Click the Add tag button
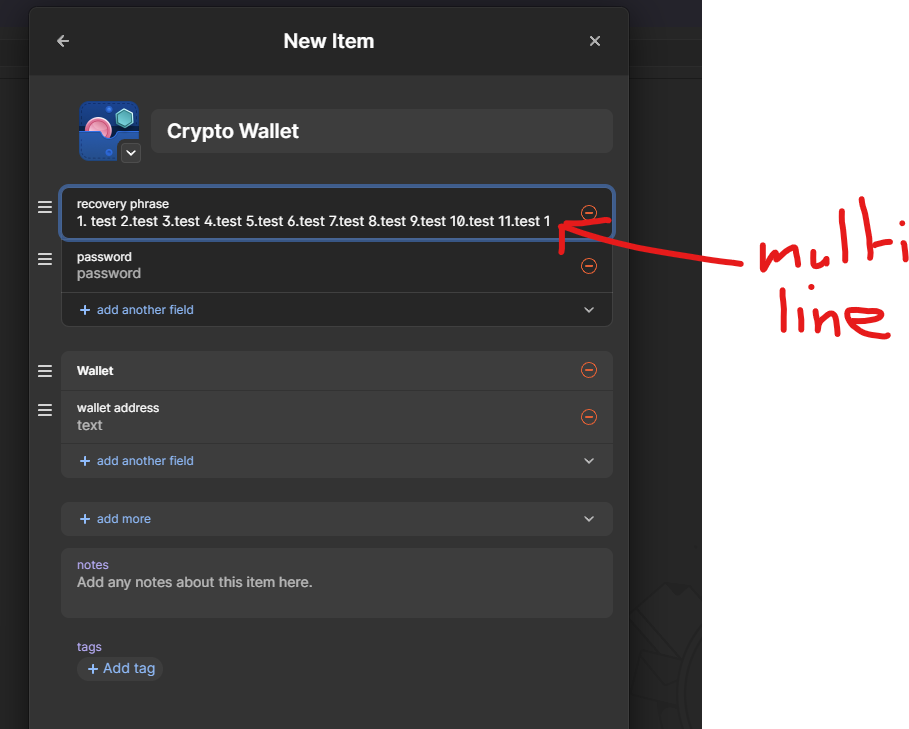This screenshot has width=909, height=729. 121,668
